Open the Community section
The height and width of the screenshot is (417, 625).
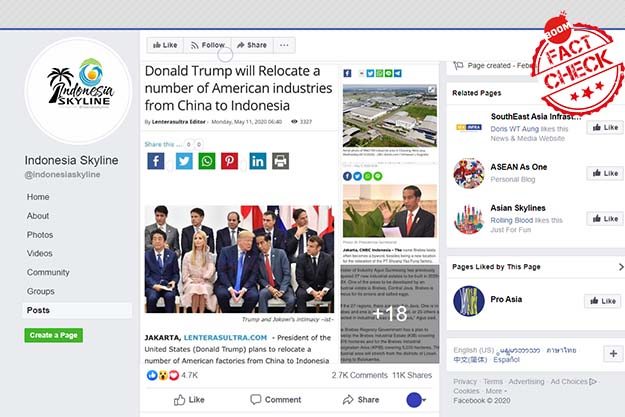pos(48,272)
